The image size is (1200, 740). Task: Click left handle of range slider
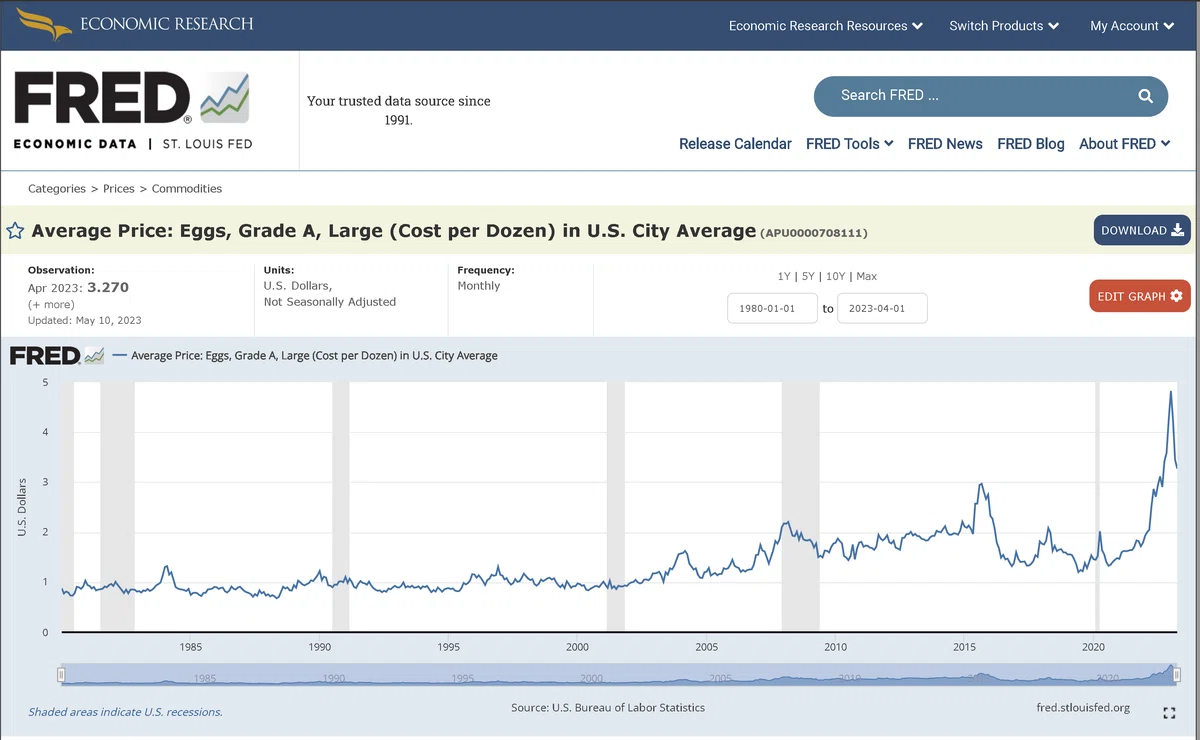coord(61,676)
